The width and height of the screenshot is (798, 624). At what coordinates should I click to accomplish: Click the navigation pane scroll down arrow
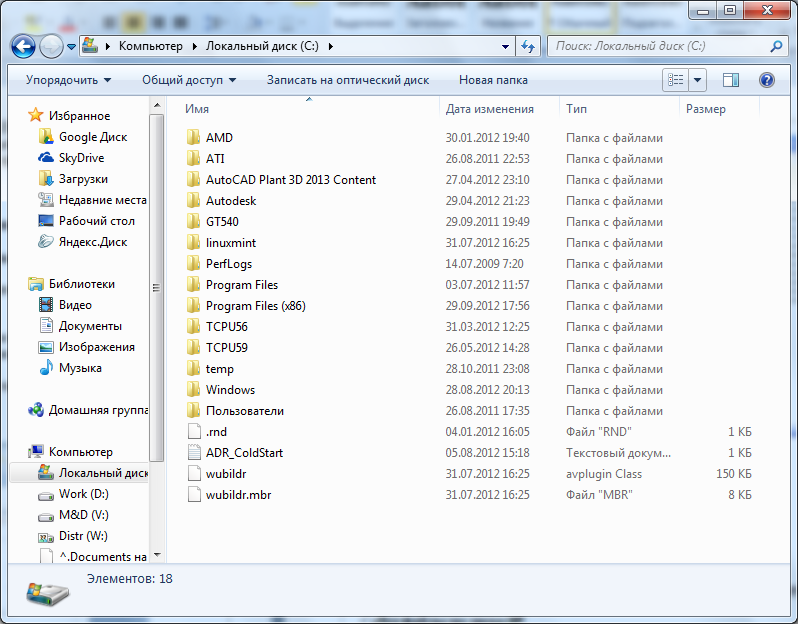click(157, 555)
